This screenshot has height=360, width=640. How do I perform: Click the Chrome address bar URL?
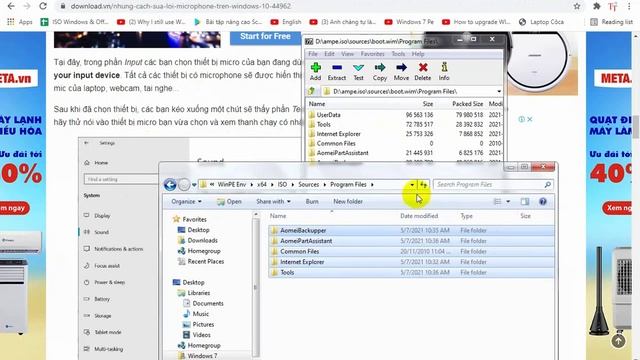point(180,6)
